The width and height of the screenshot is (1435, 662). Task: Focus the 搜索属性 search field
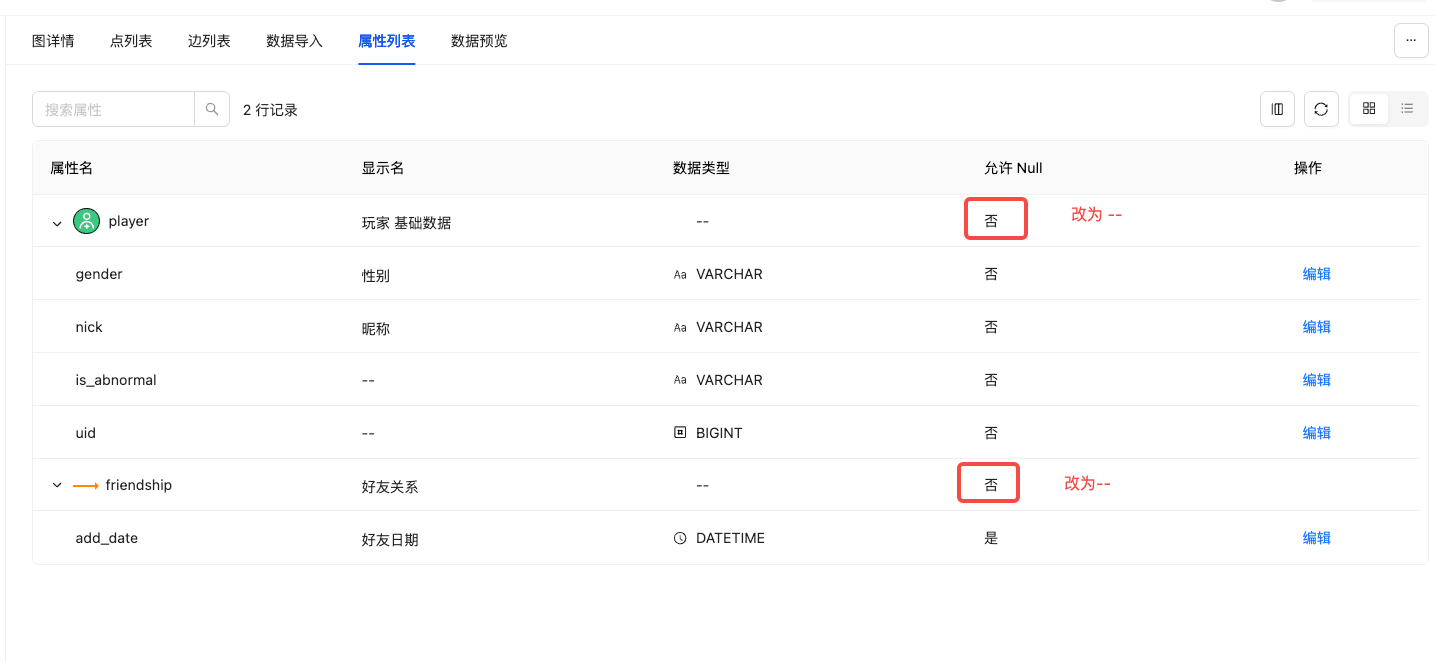114,110
